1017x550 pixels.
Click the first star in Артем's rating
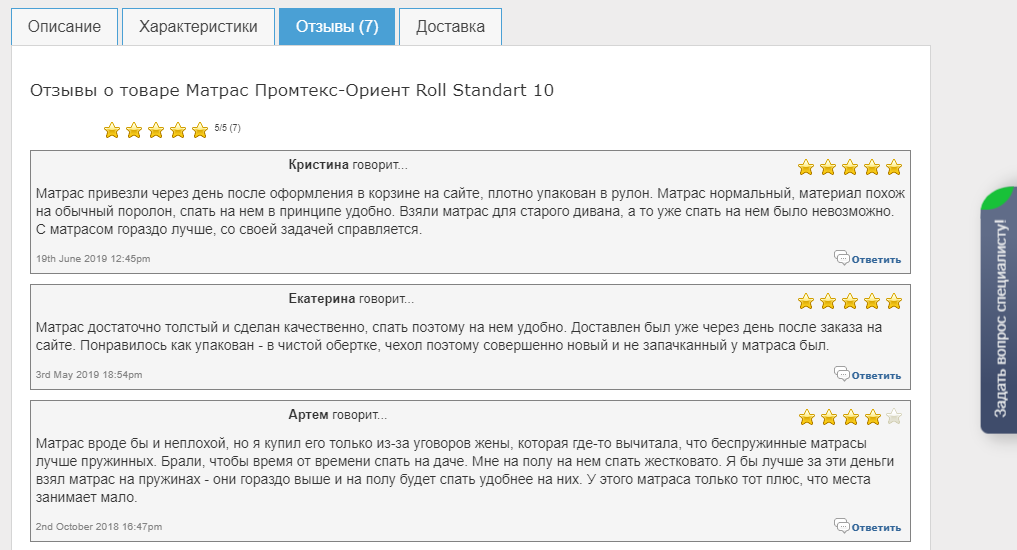(x=807, y=417)
